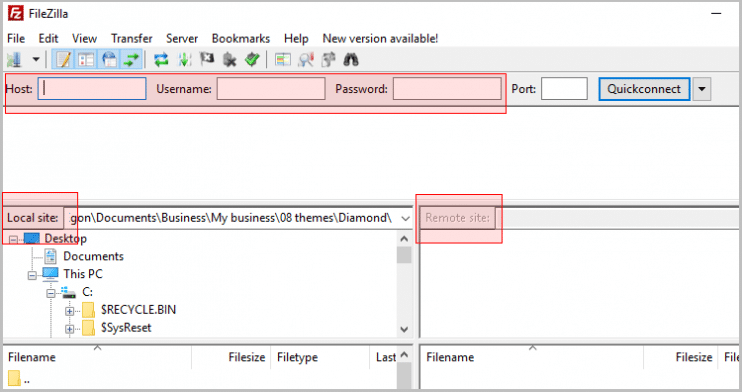Search files with binoculars icon

click(351, 60)
